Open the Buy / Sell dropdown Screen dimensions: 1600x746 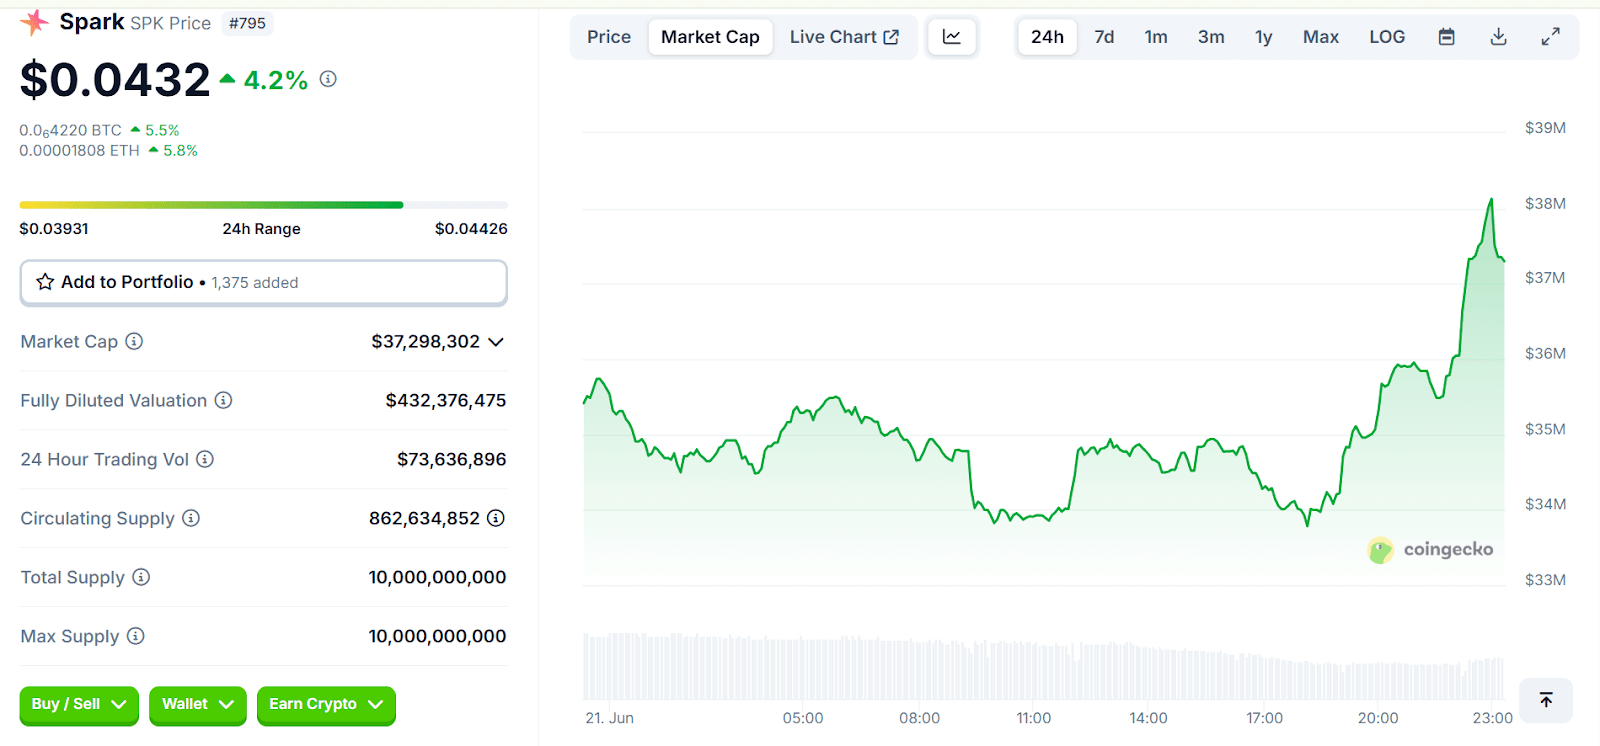point(79,704)
